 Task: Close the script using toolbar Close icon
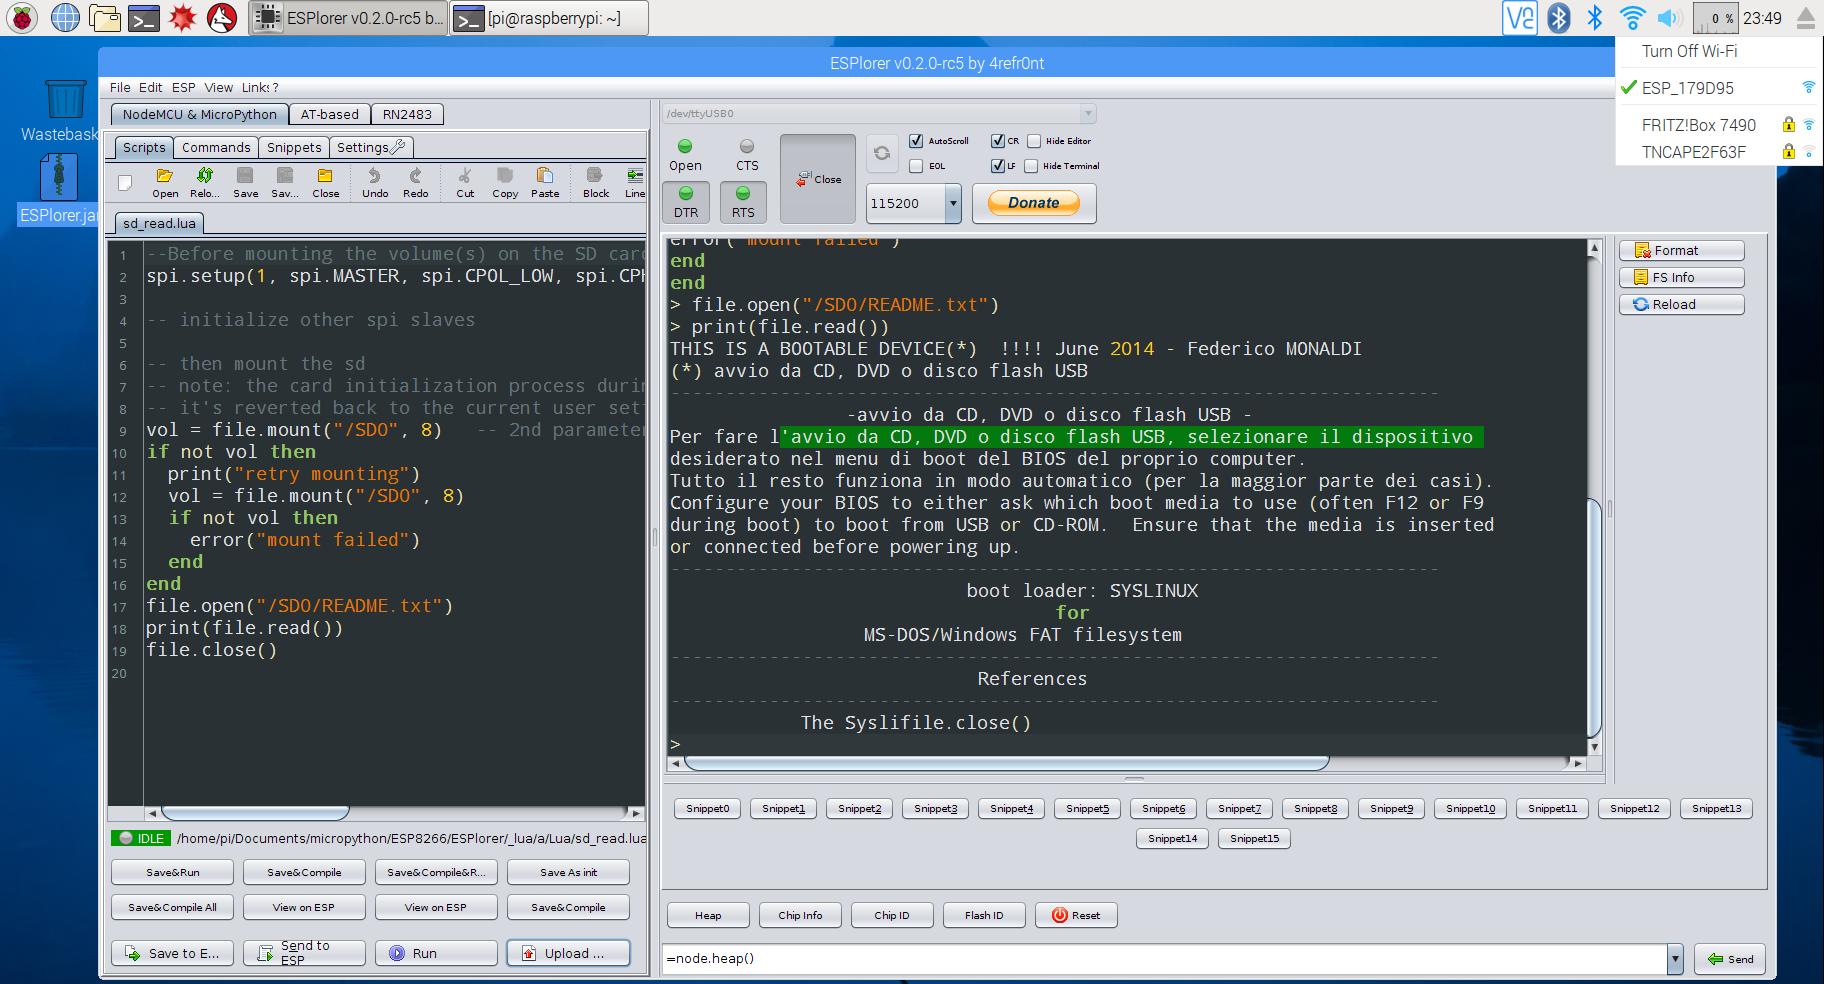coord(325,182)
